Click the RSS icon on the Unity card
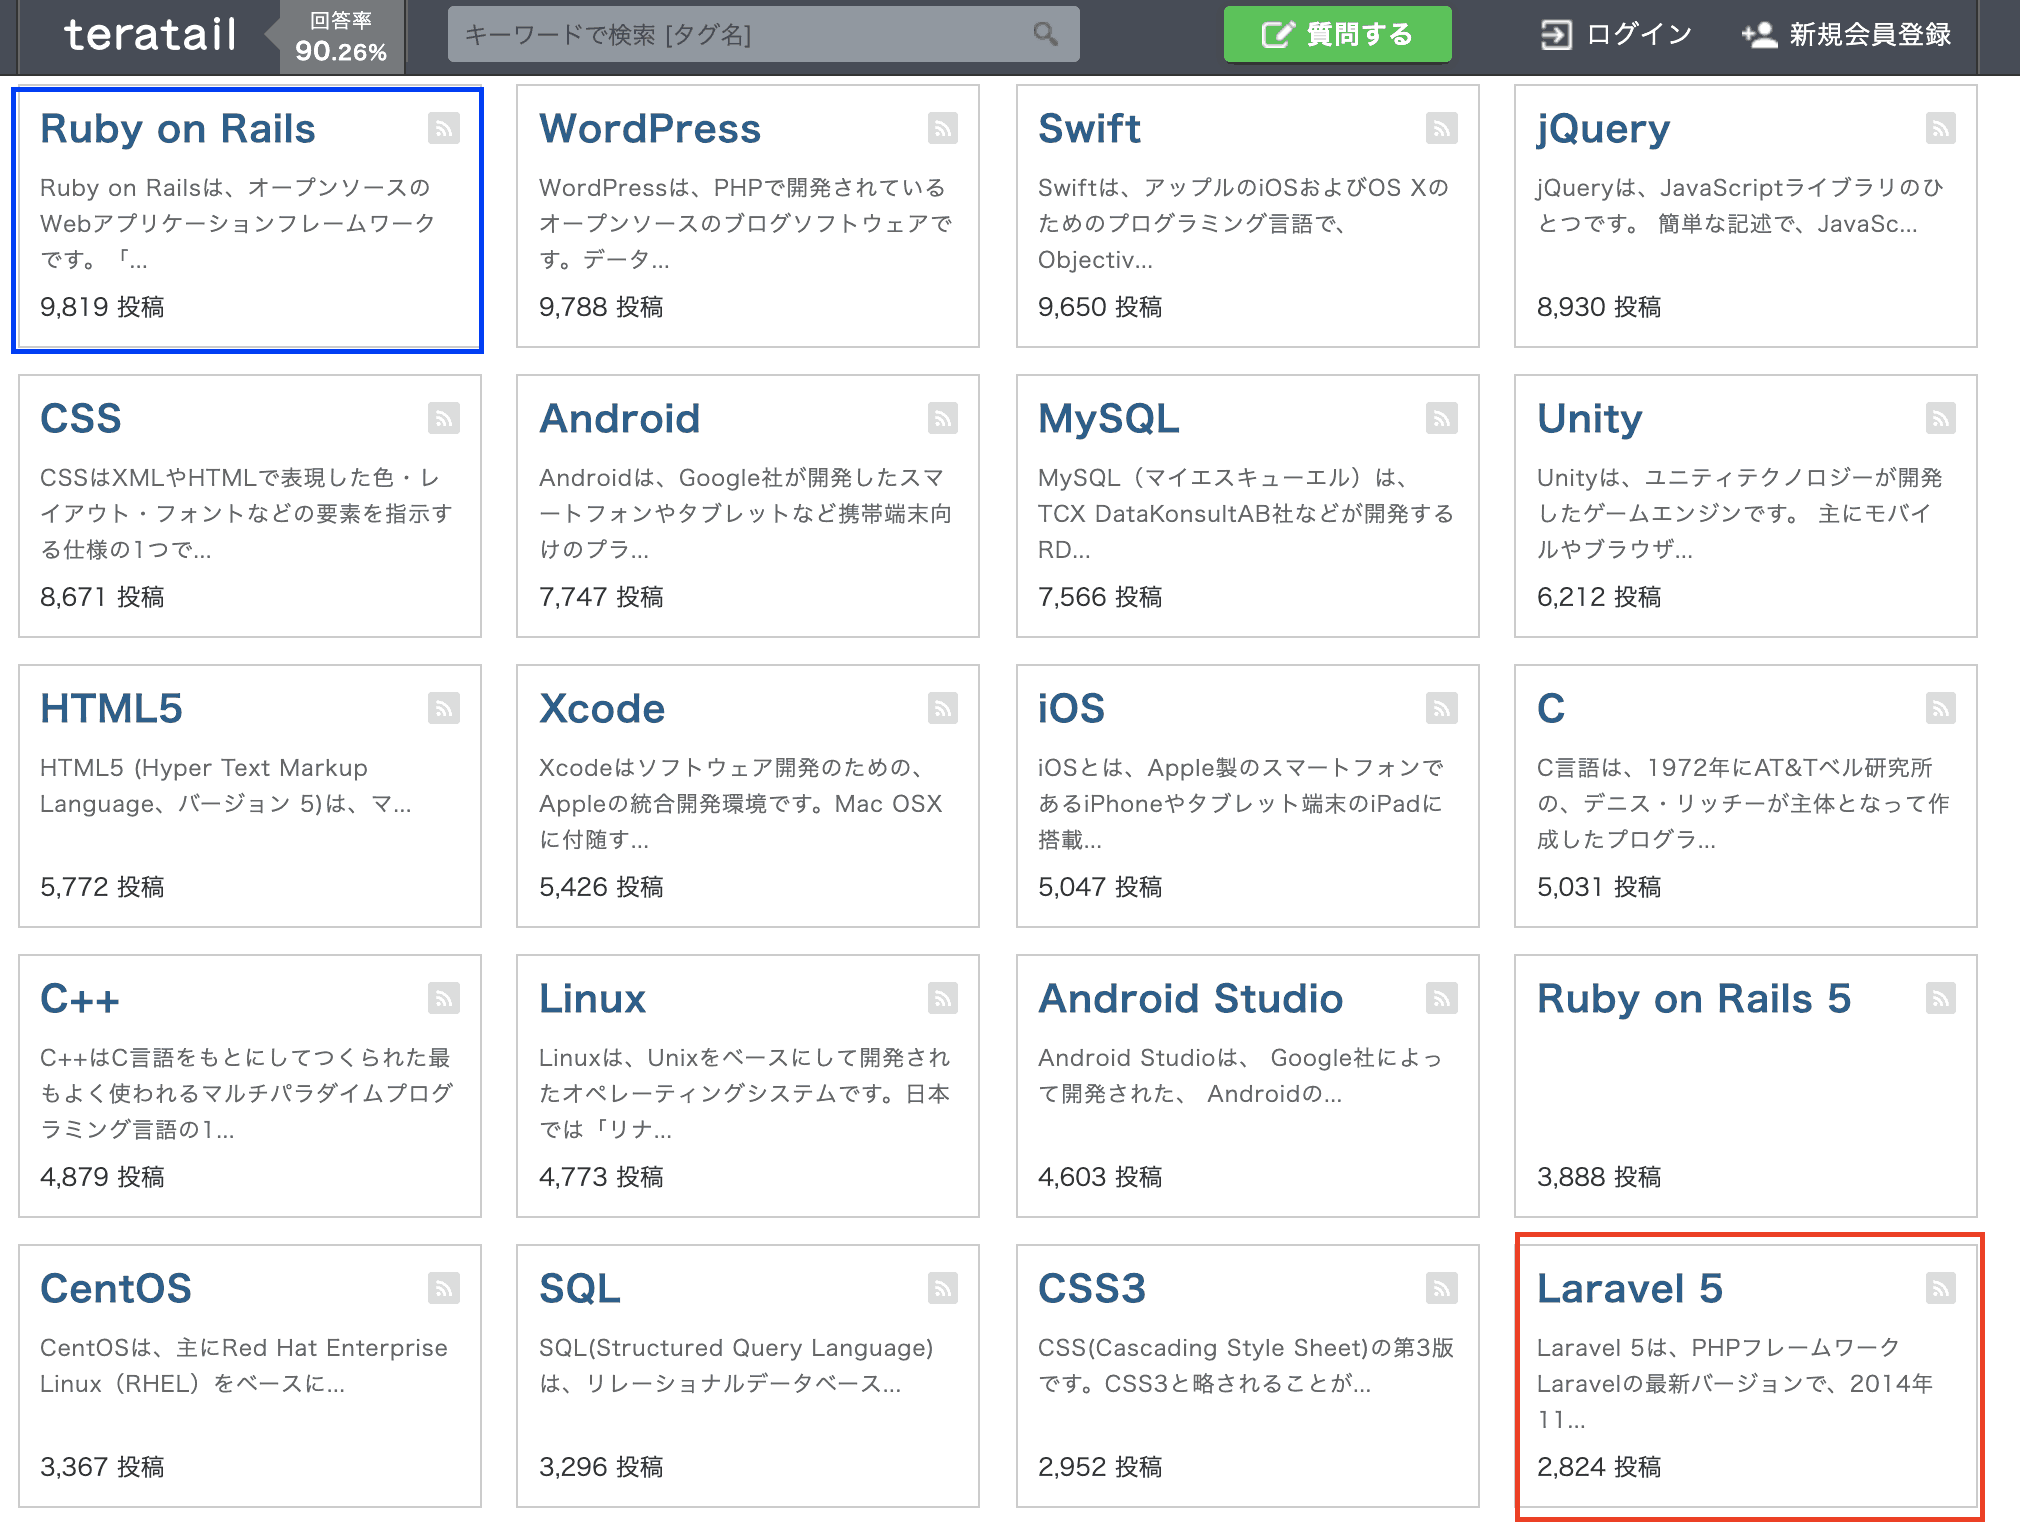 pos(1941,418)
